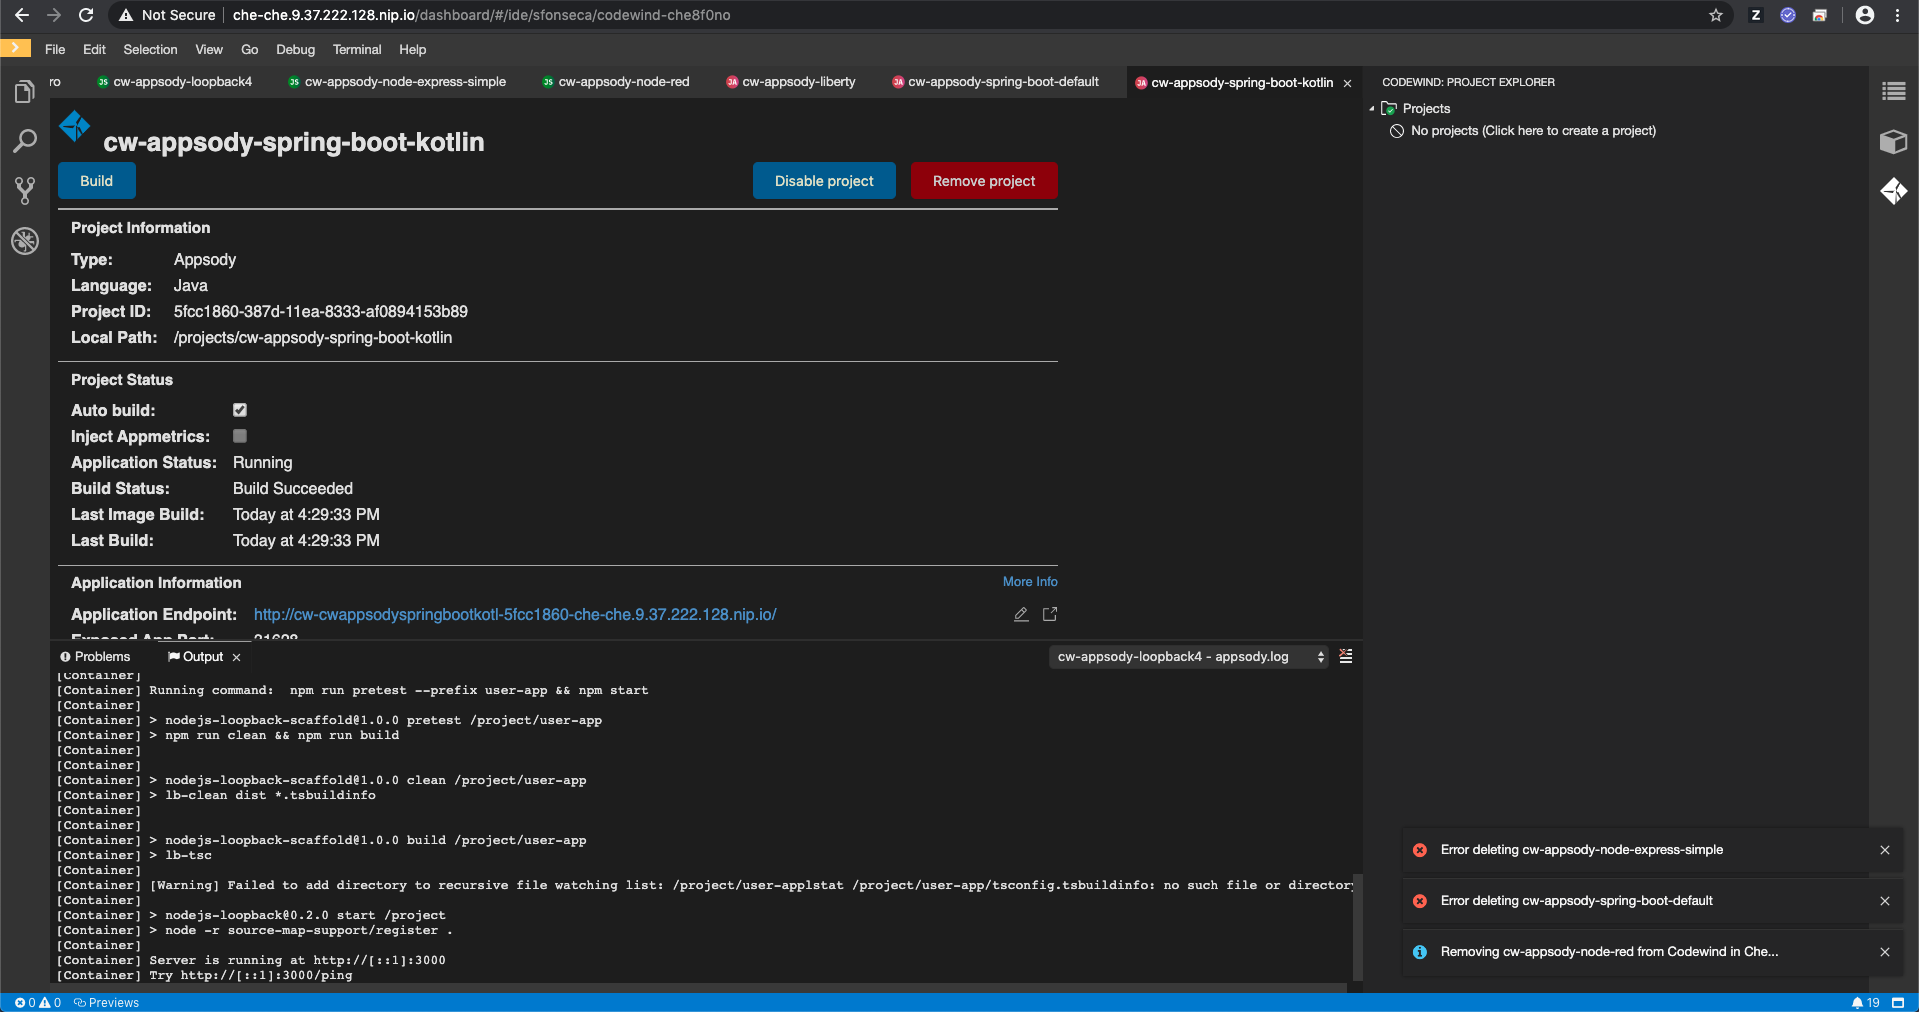The width and height of the screenshot is (1919, 1012).
Task: Click the Build button
Action: [x=96, y=181]
